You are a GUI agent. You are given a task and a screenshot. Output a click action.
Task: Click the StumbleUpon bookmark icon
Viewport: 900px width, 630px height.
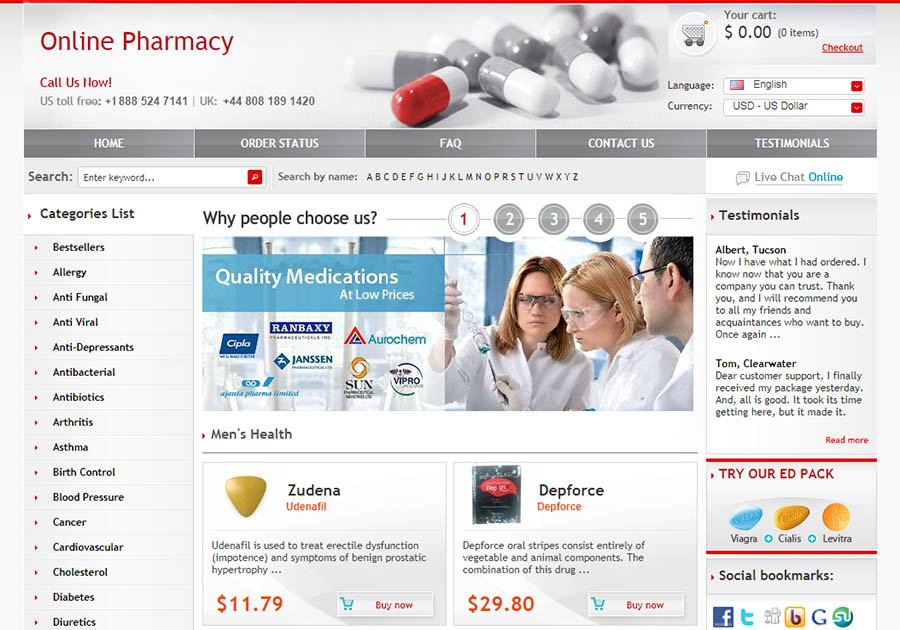click(x=843, y=617)
